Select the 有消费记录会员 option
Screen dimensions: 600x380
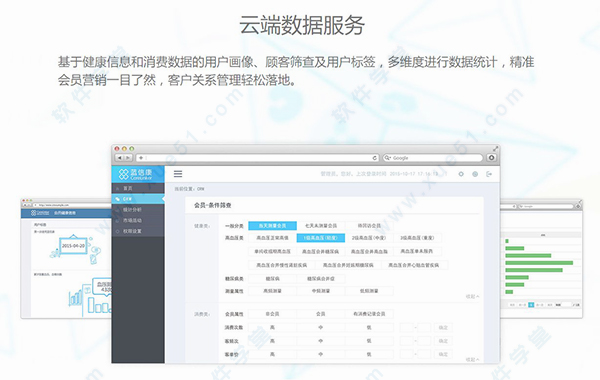tap(369, 314)
